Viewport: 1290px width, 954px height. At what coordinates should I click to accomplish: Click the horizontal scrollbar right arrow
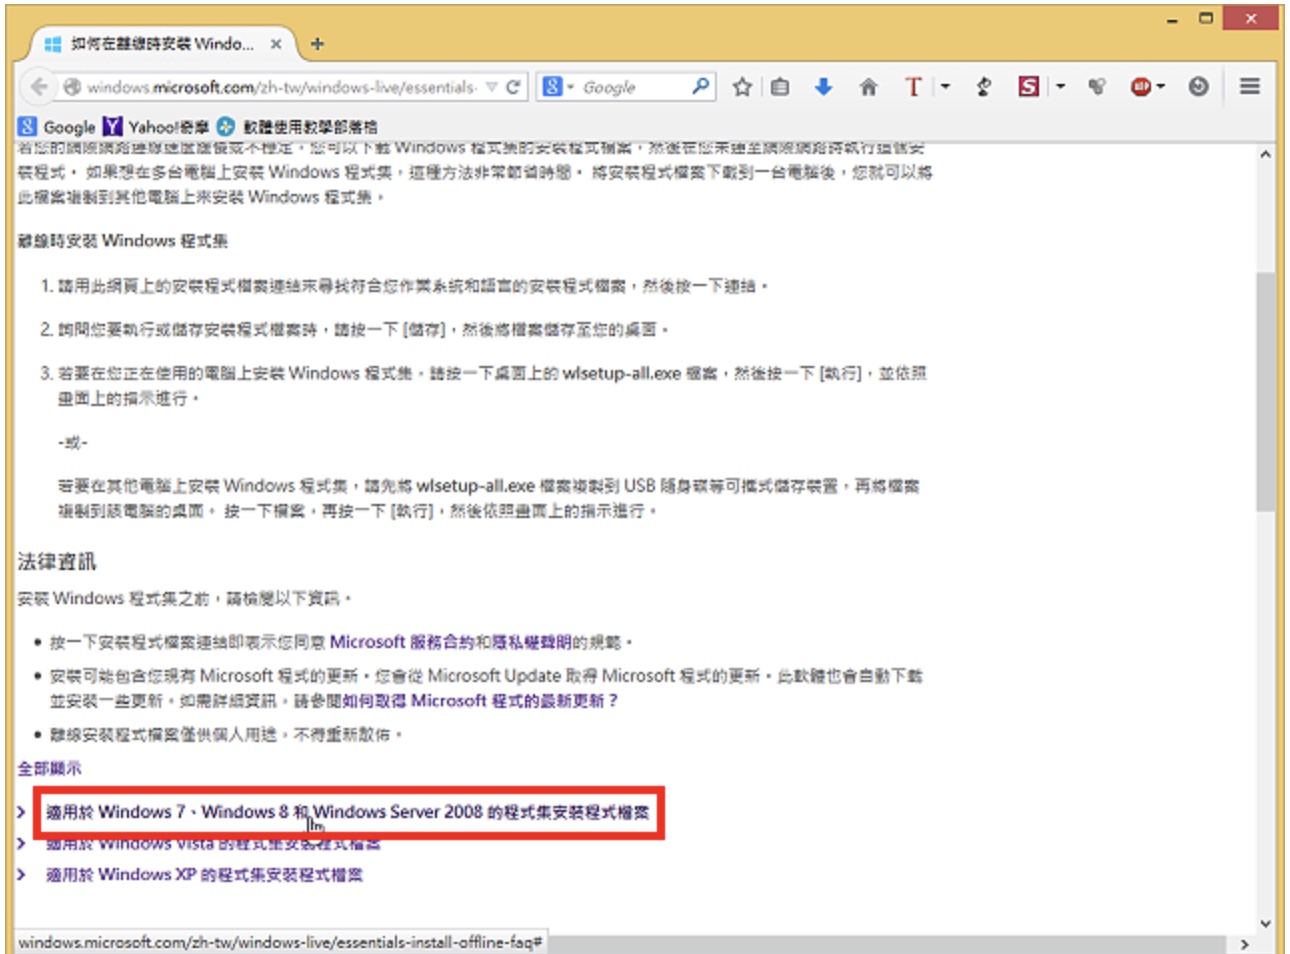(1244, 943)
